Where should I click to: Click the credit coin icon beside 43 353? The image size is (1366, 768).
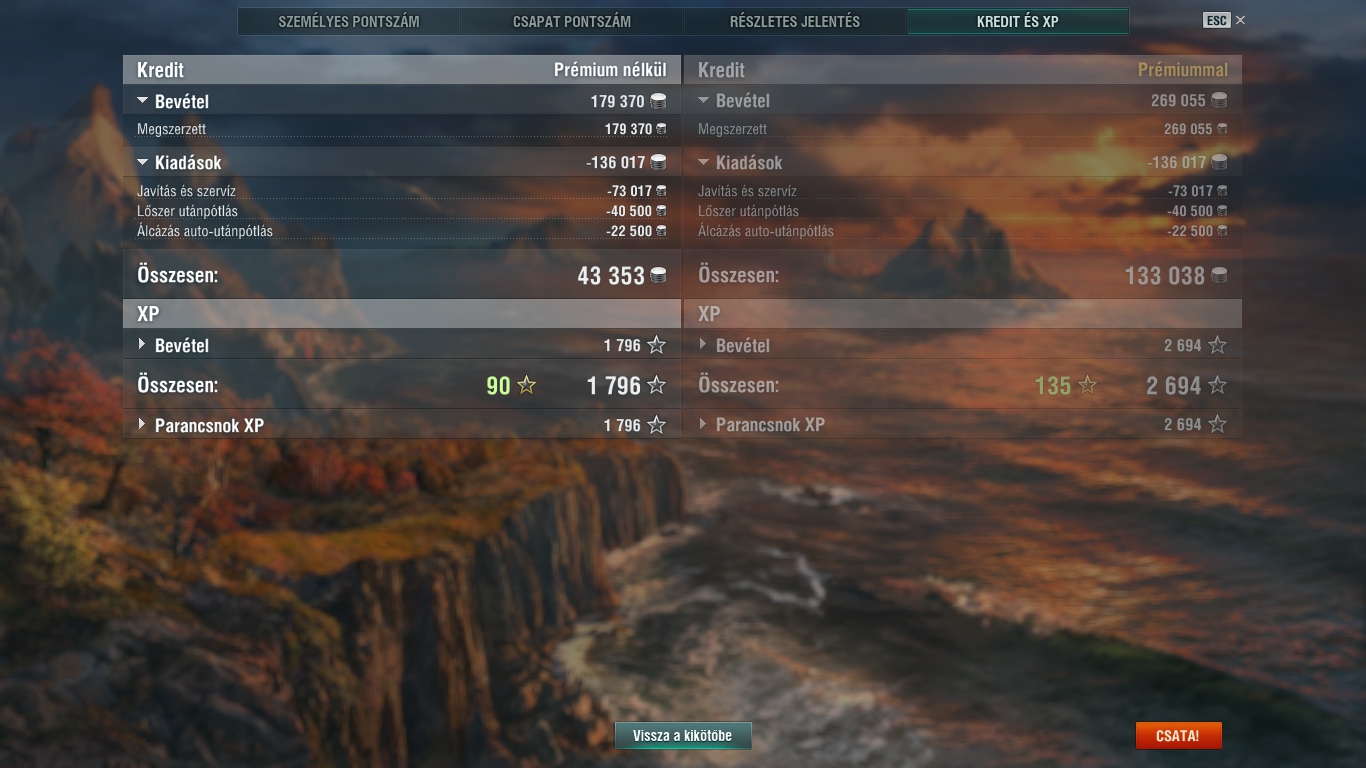point(658,276)
